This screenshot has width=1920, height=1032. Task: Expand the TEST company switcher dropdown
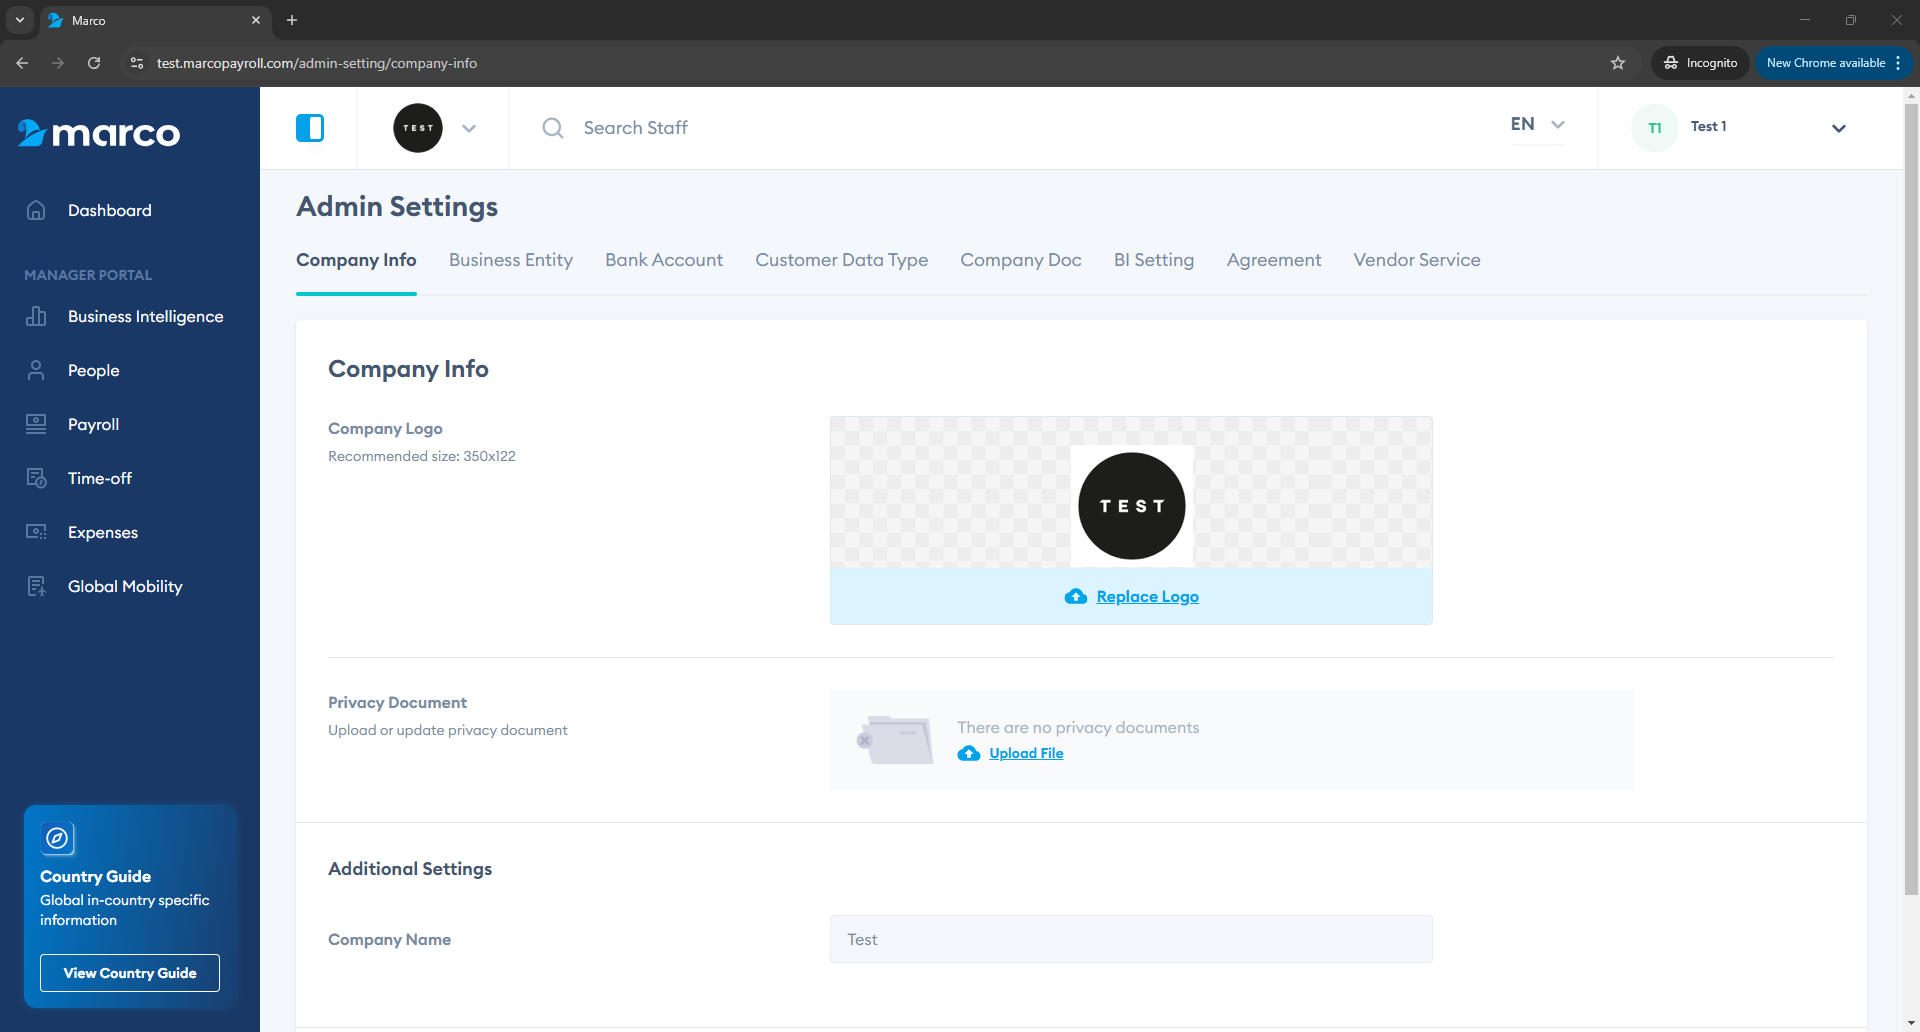coord(468,128)
